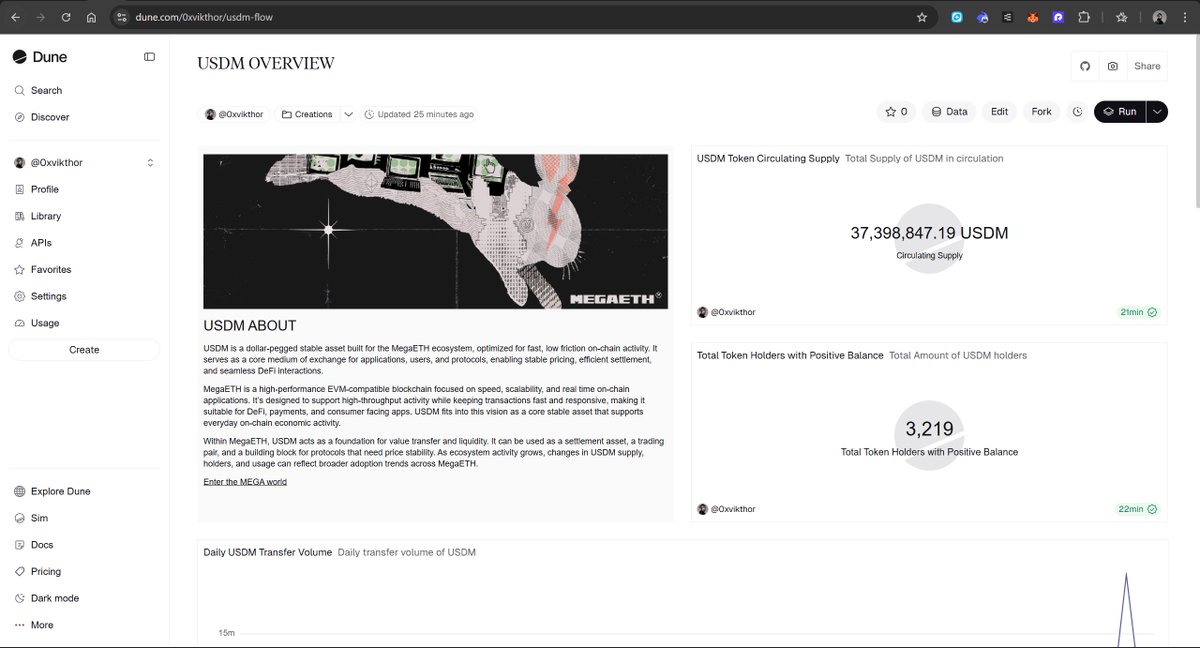1200x648 pixels.
Task: Open the schedule clock icon
Action: (x=1077, y=112)
